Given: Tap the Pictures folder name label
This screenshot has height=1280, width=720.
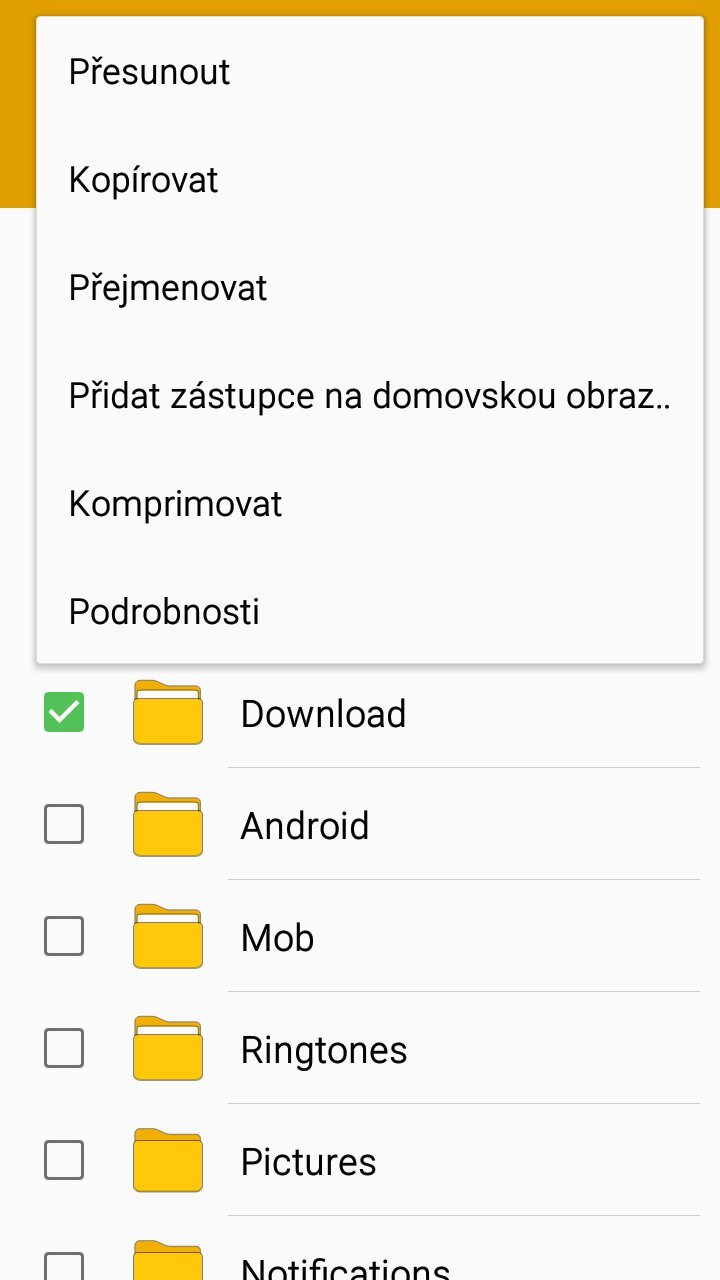Looking at the screenshot, I should [308, 1161].
